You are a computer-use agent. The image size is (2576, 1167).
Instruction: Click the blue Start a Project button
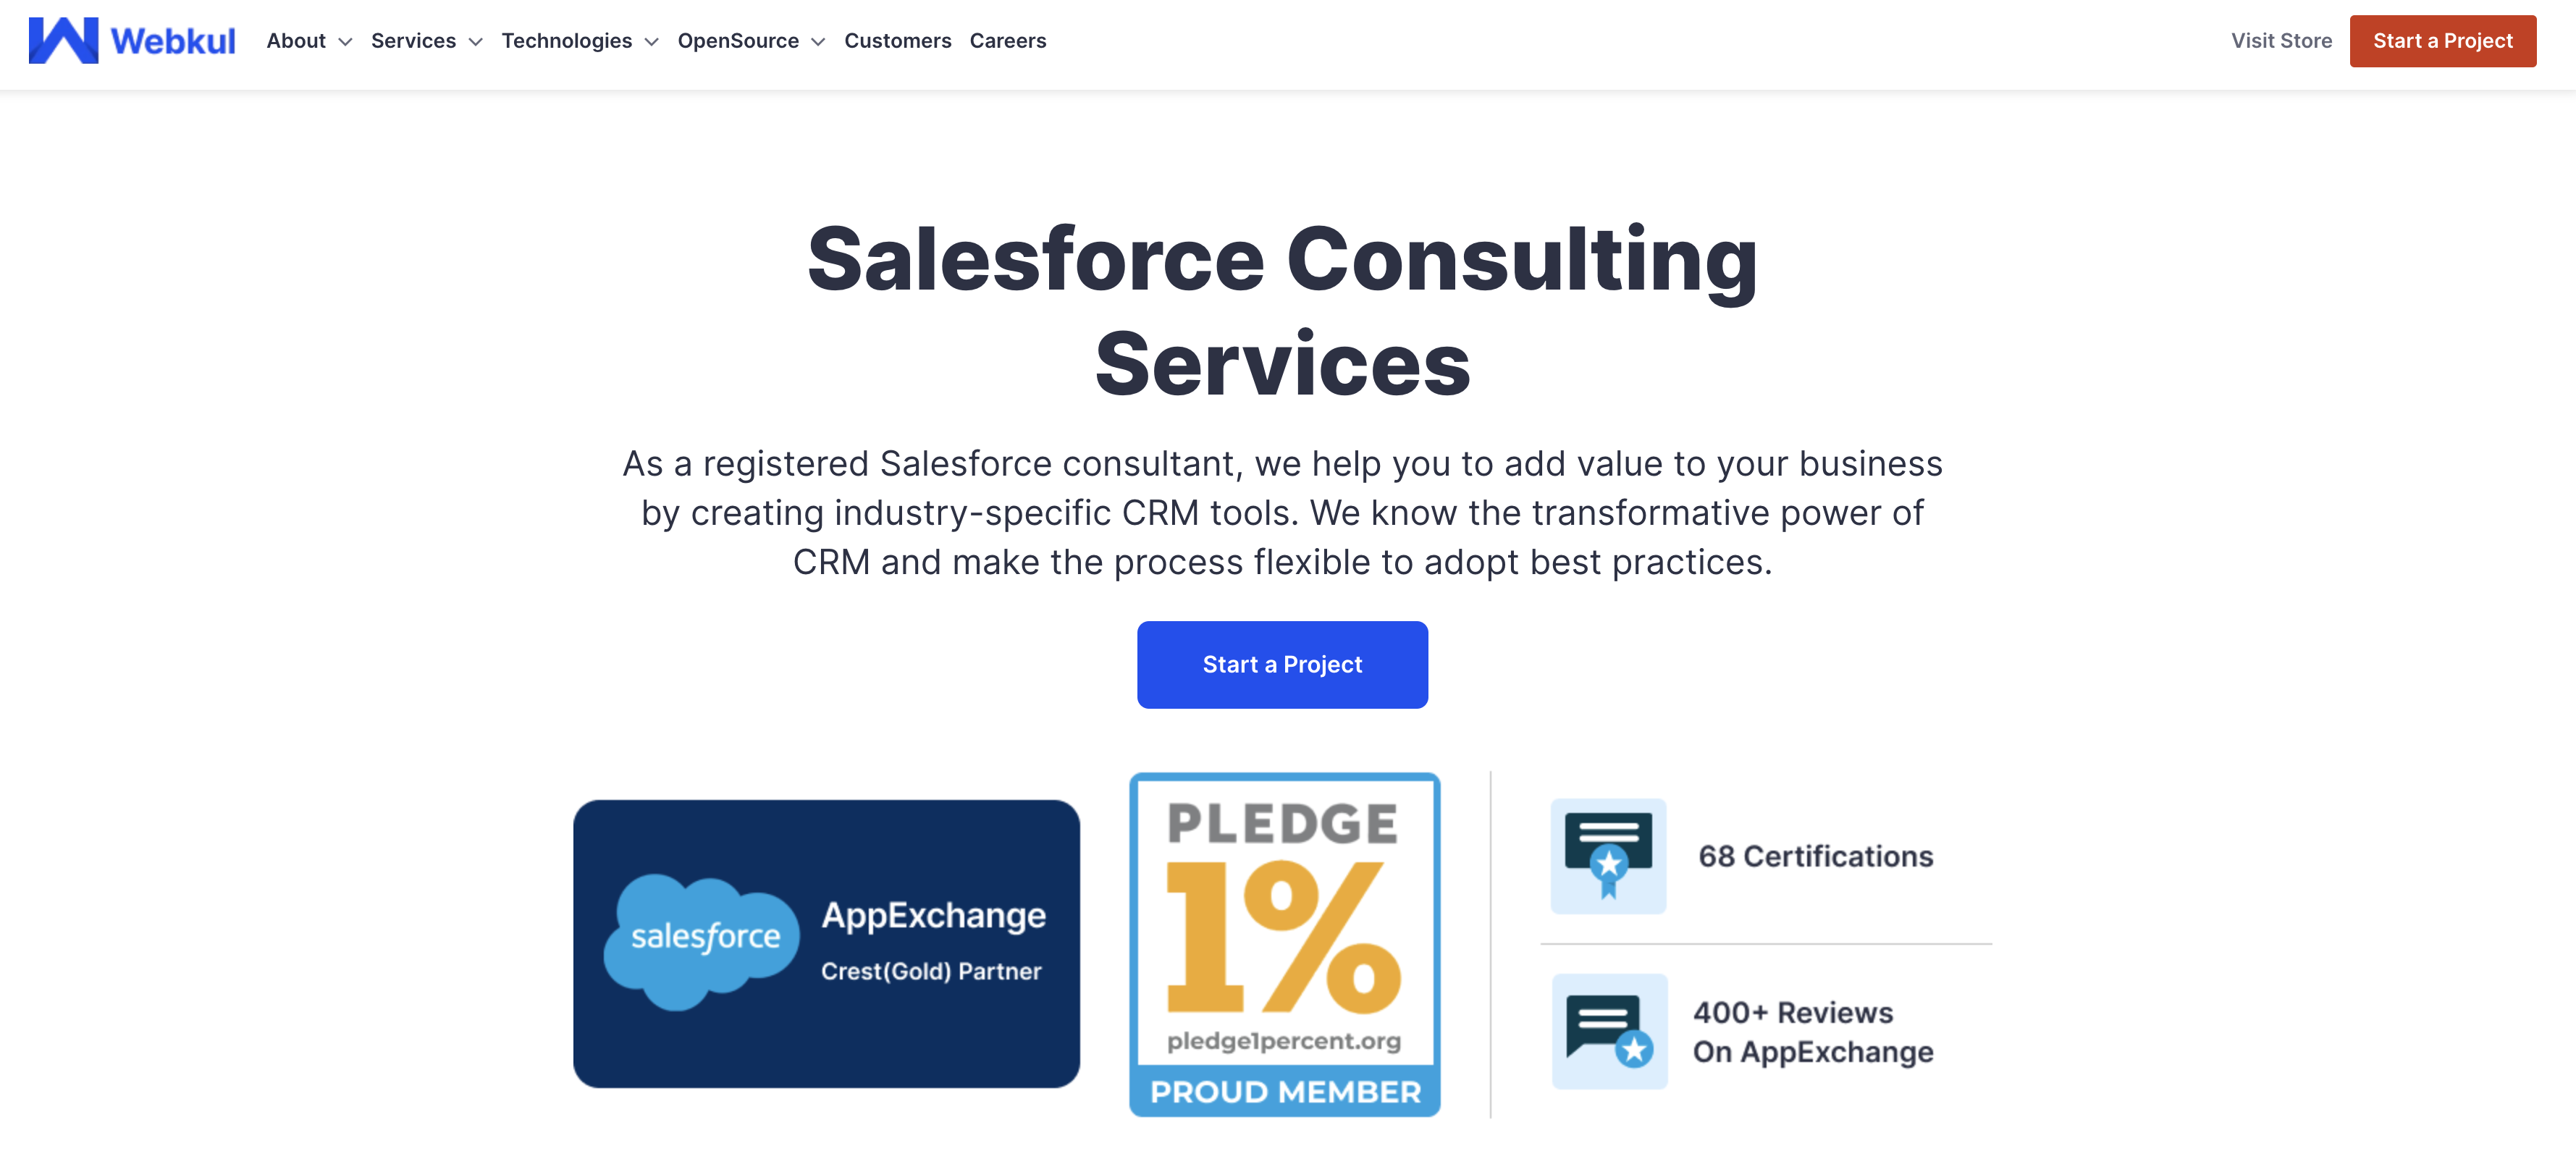coord(1282,664)
